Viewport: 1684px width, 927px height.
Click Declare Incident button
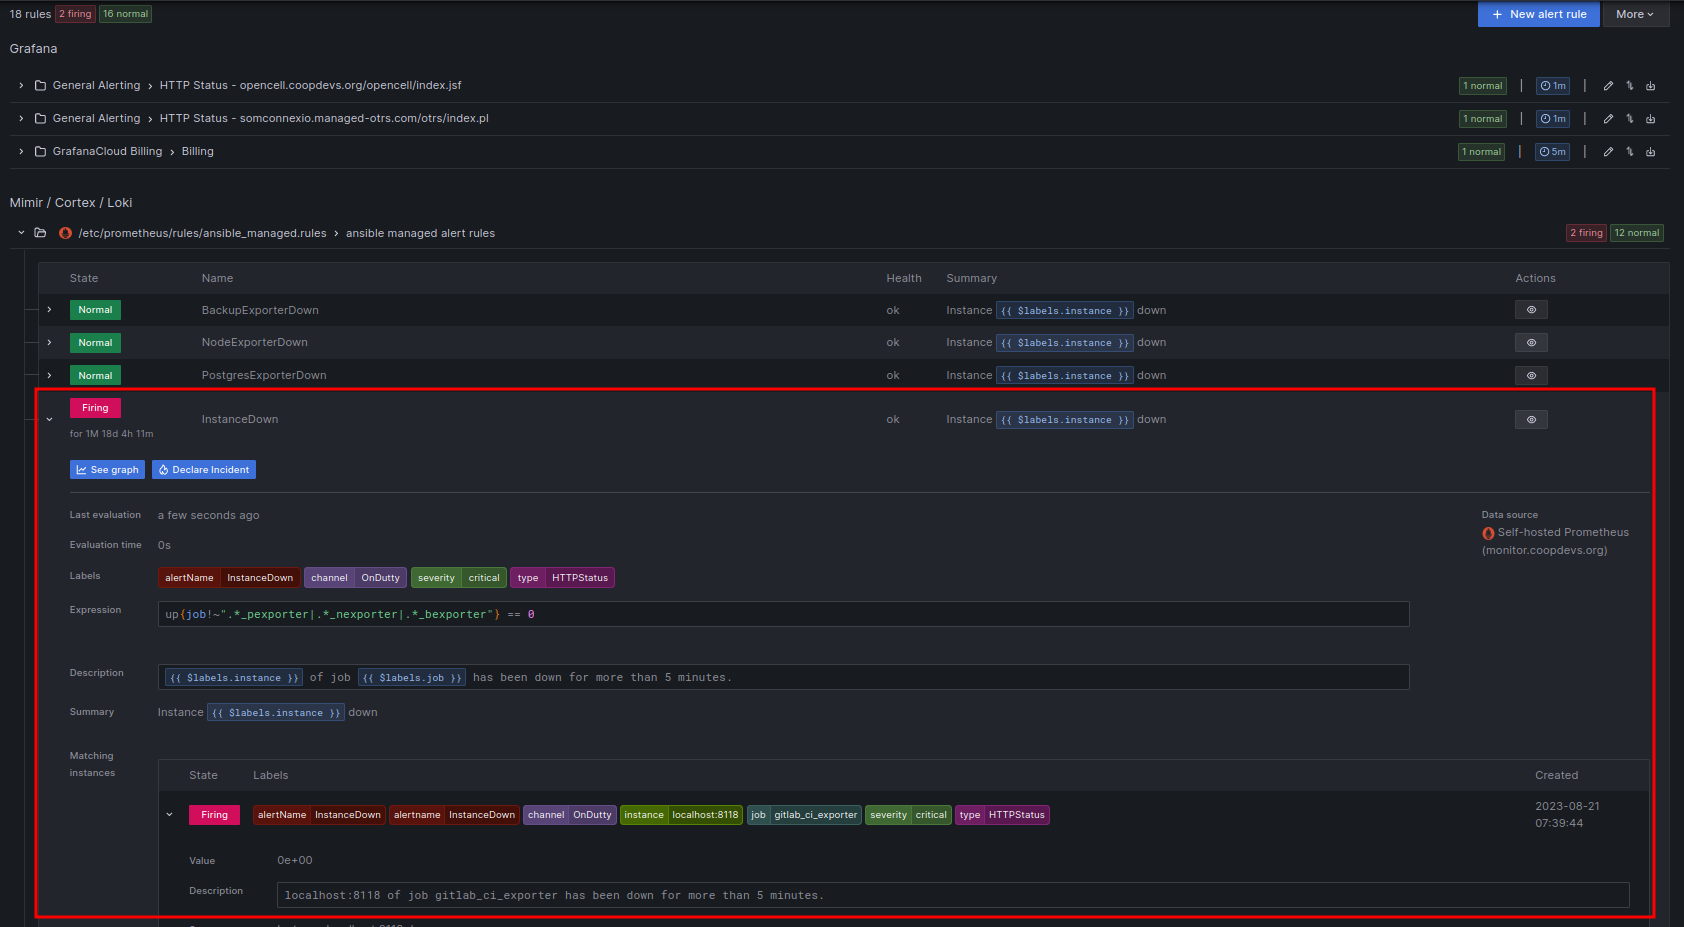pyautogui.click(x=204, y=470)
